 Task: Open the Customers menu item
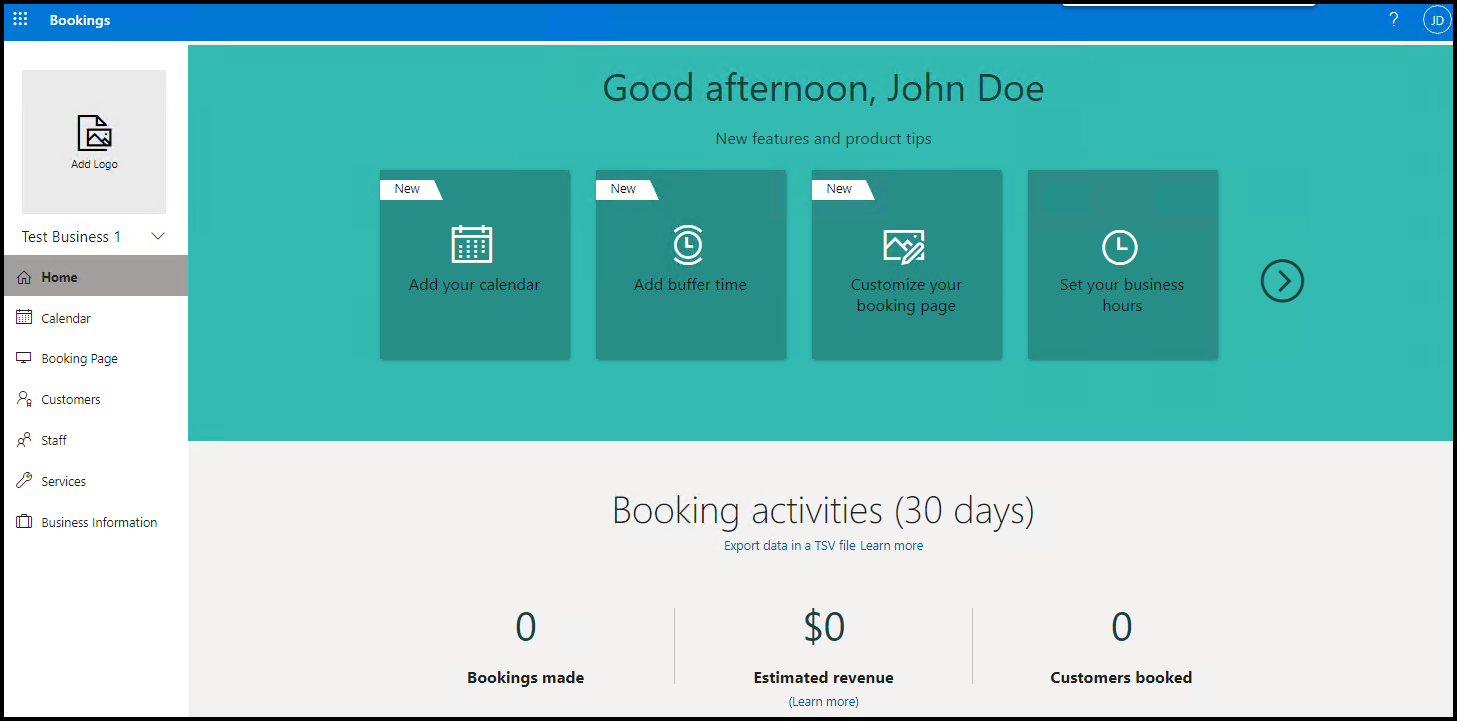[x=96, y=399]
